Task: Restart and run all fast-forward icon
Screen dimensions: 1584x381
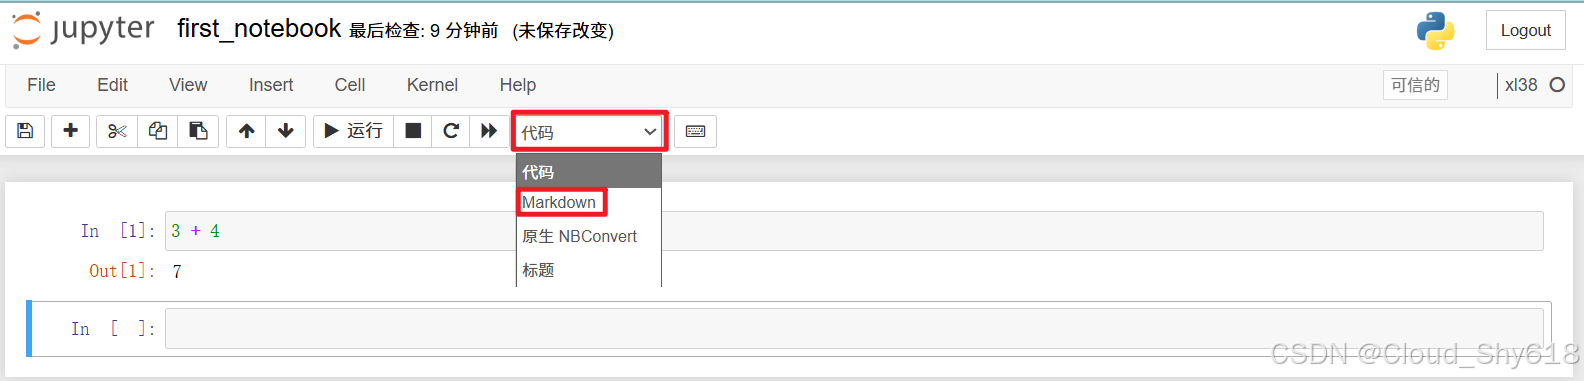Action: (x=489, y=131)
